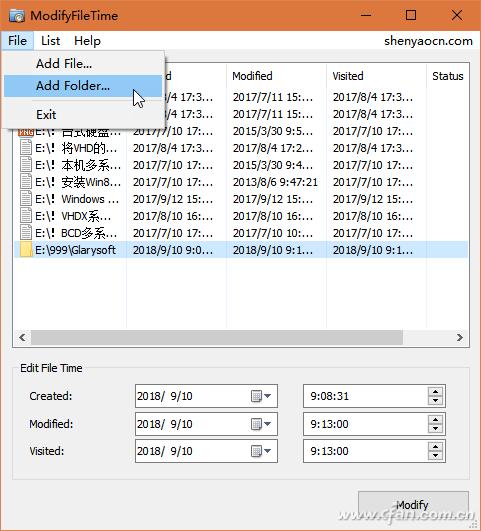
Task: Click Modified value 2013/8/6 9:47:21
Action: coord(275,182)
